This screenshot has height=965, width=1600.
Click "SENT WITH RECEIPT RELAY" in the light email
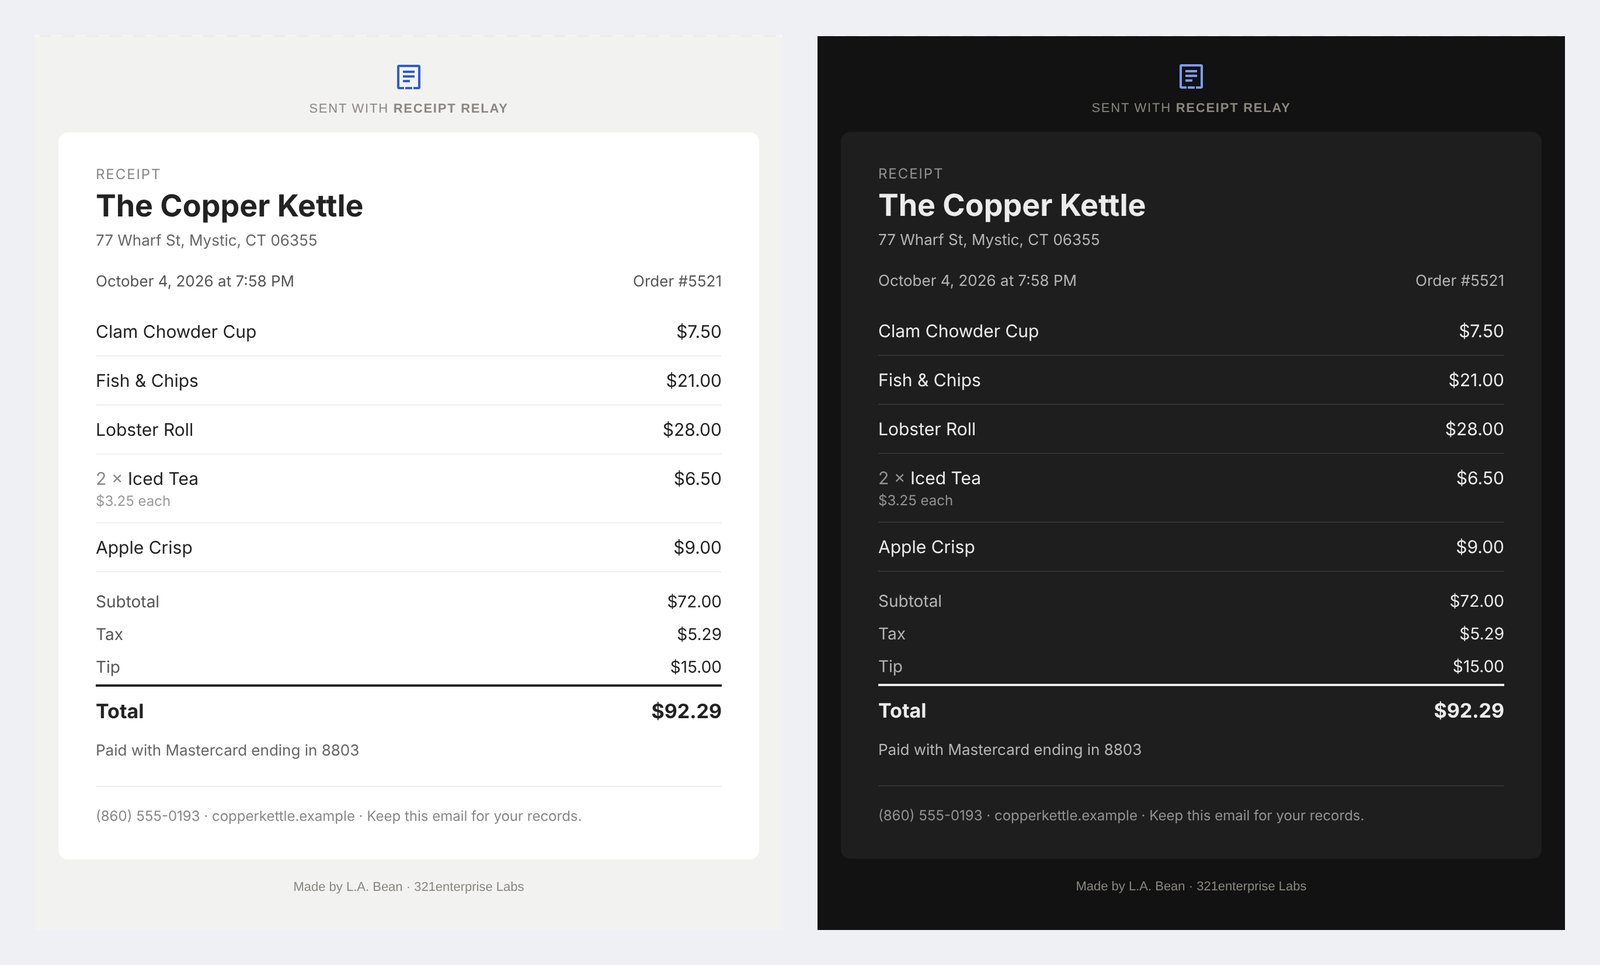tap(408, 108)
